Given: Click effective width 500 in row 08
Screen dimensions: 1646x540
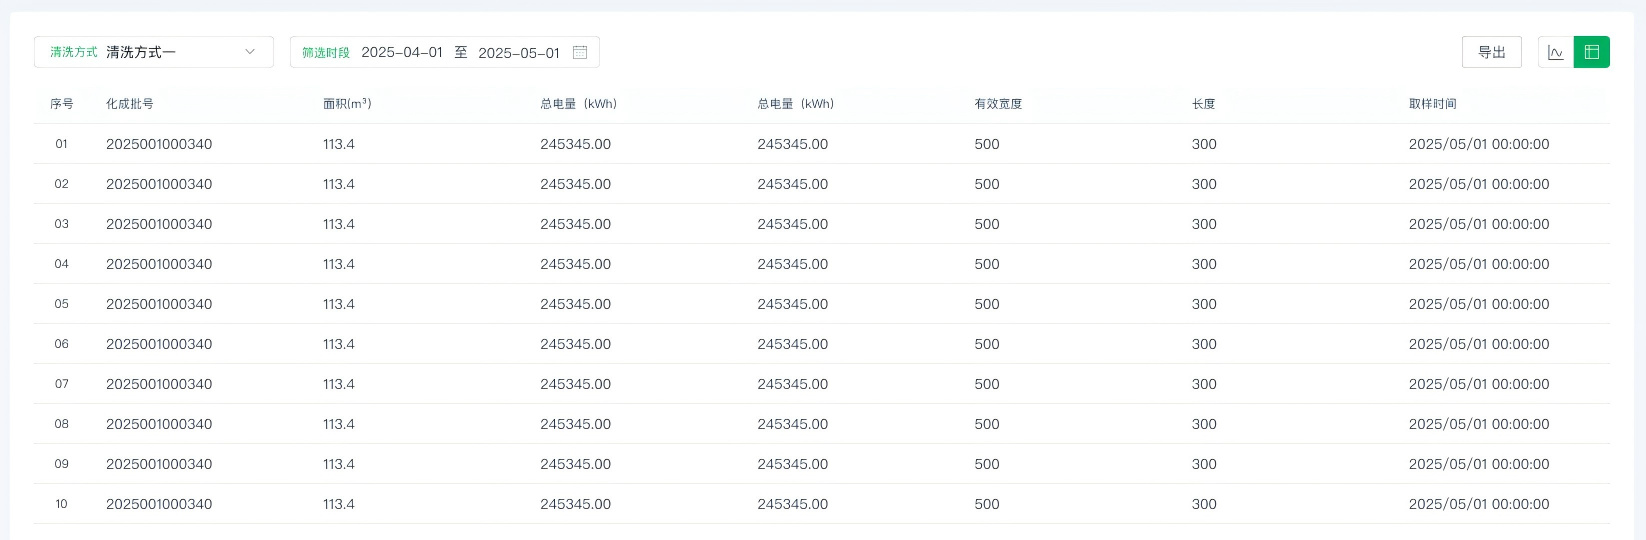Looking at the screenshot, I should [x=987, y=424].
